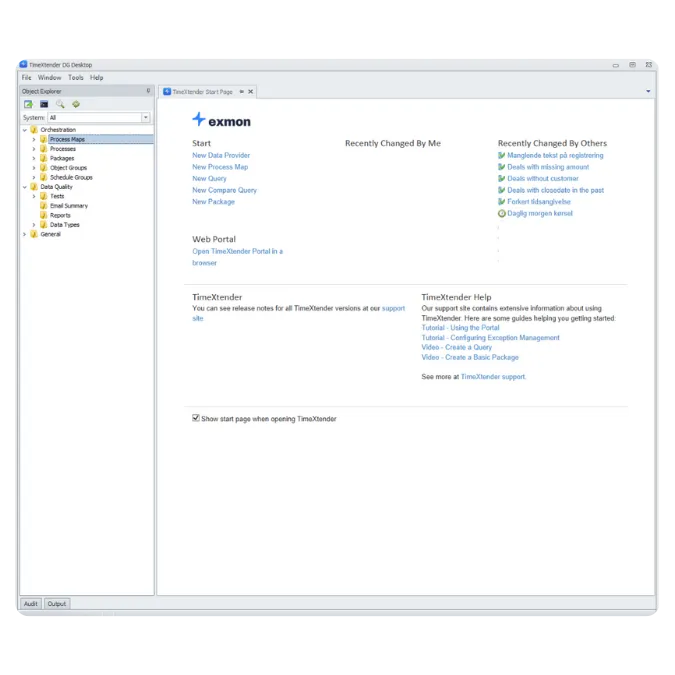The width and height of the screenshot is (675, 675).
Task: Click Video - Create a Basic Package link
Action: (x=470, y=357)
